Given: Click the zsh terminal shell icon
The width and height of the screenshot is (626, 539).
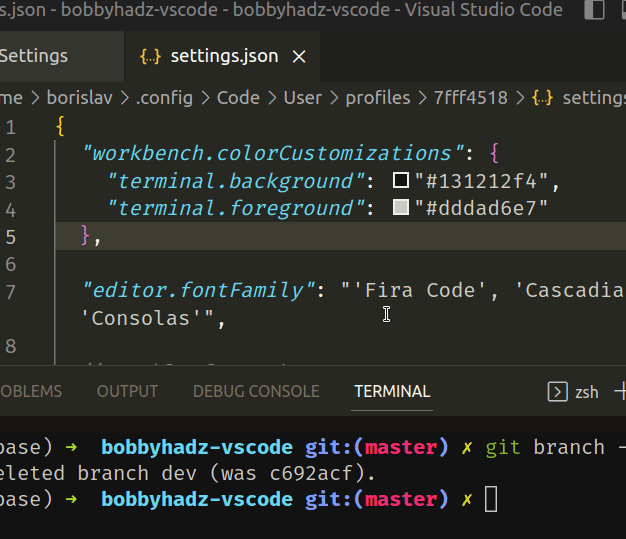Looking at the screenshot, I should point(557,392).
